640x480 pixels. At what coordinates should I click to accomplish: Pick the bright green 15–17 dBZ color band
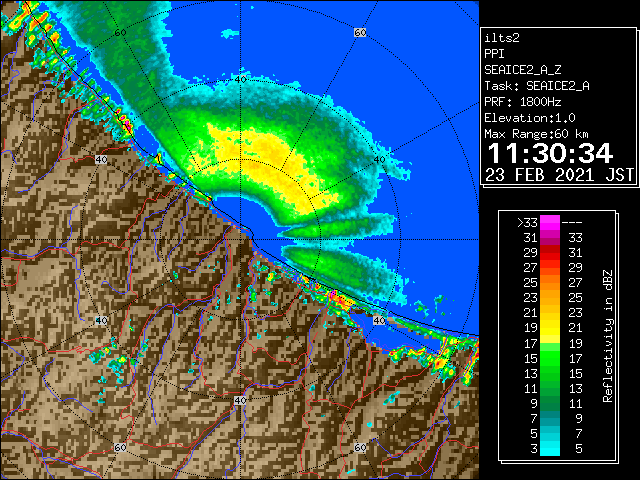pyautogui.click(x=550, y=358)
